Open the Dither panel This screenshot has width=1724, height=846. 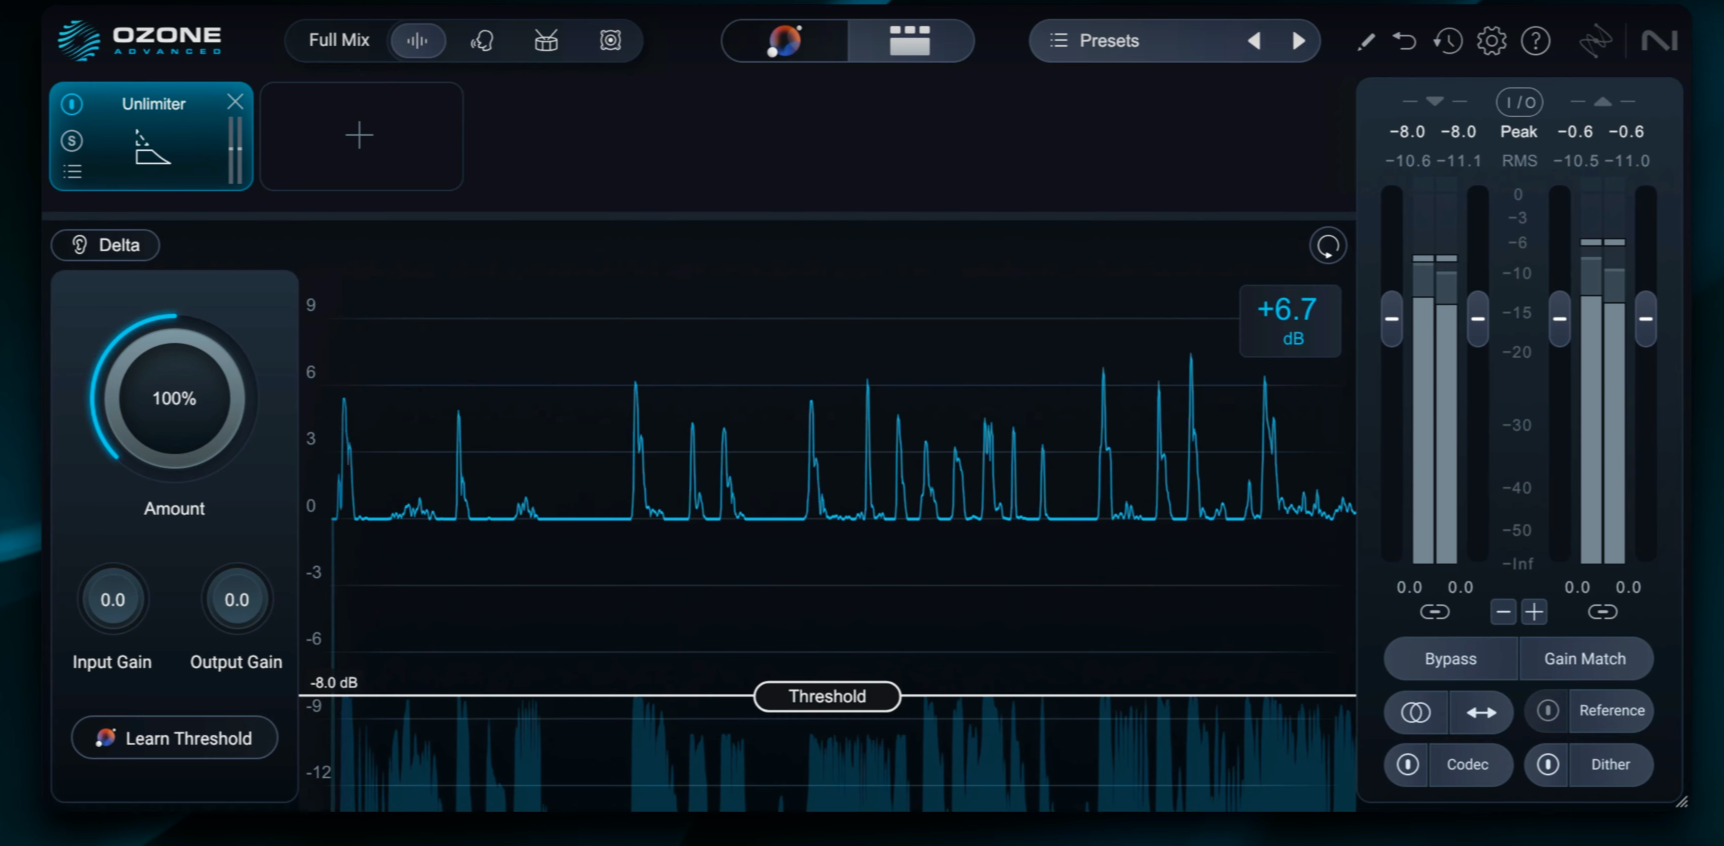pyautogui.click(x=1610, y=765)
